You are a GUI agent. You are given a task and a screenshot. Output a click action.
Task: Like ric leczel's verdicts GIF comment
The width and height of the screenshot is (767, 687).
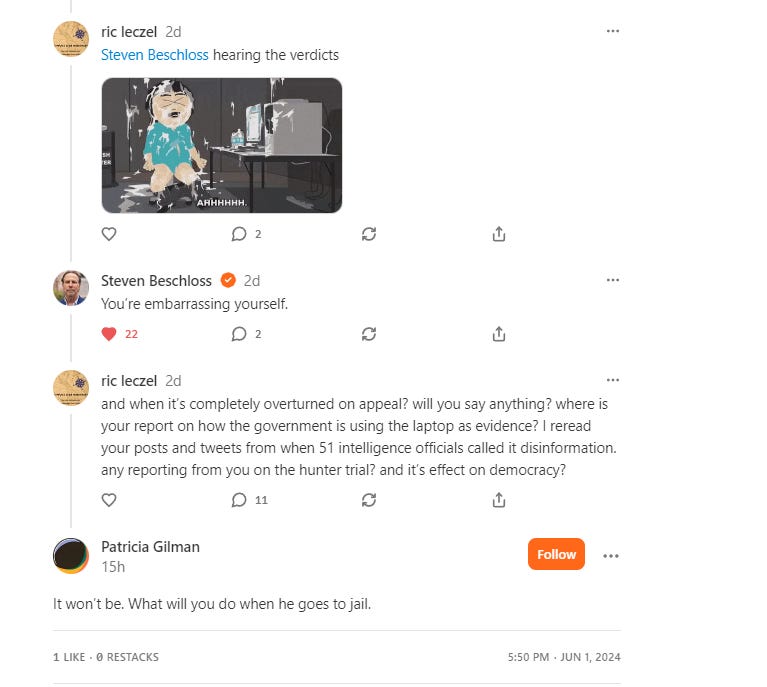109,234
